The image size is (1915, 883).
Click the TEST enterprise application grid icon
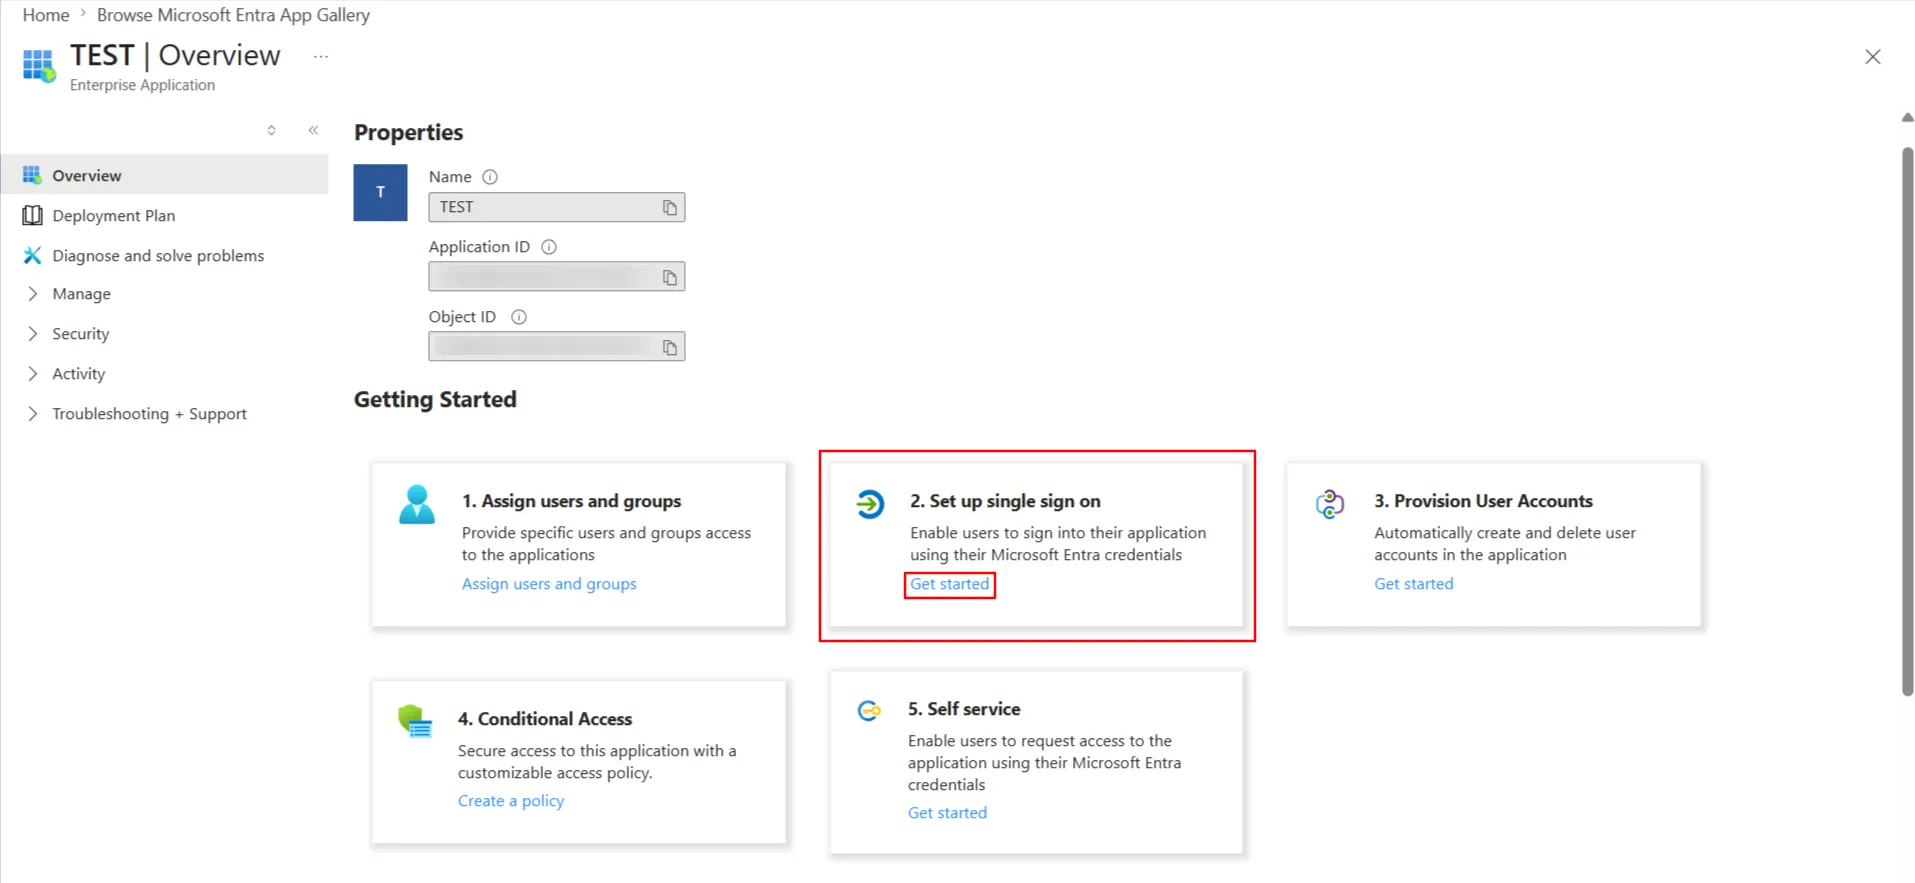point(39,66)
